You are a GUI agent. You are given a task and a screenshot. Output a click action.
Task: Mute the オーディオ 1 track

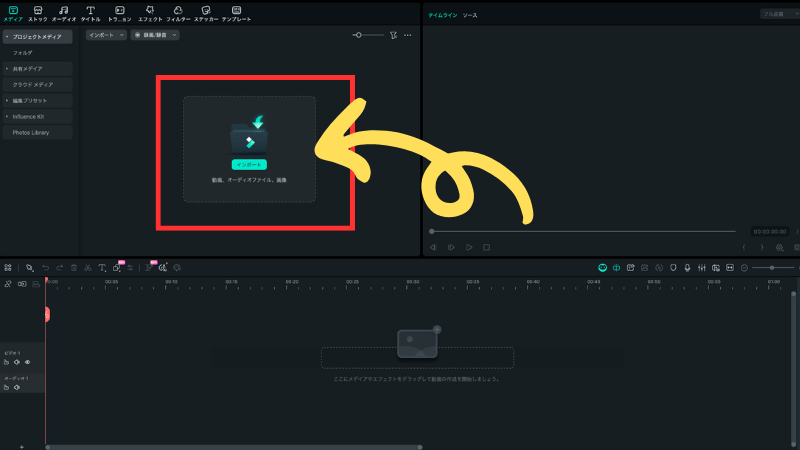point(17,387)
